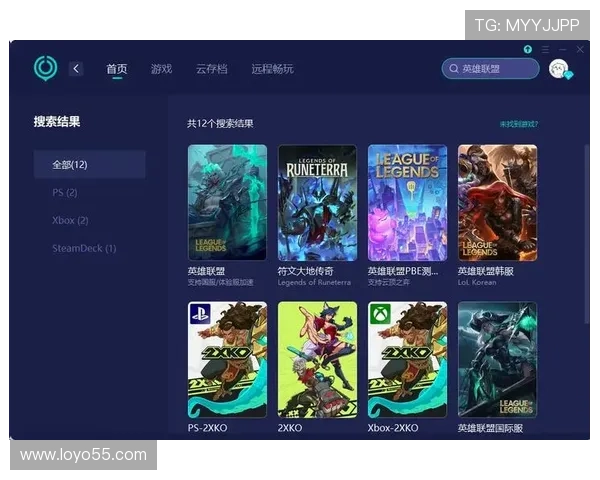
Task: Minimize the window with the dash icon
Action: (562, 50)
